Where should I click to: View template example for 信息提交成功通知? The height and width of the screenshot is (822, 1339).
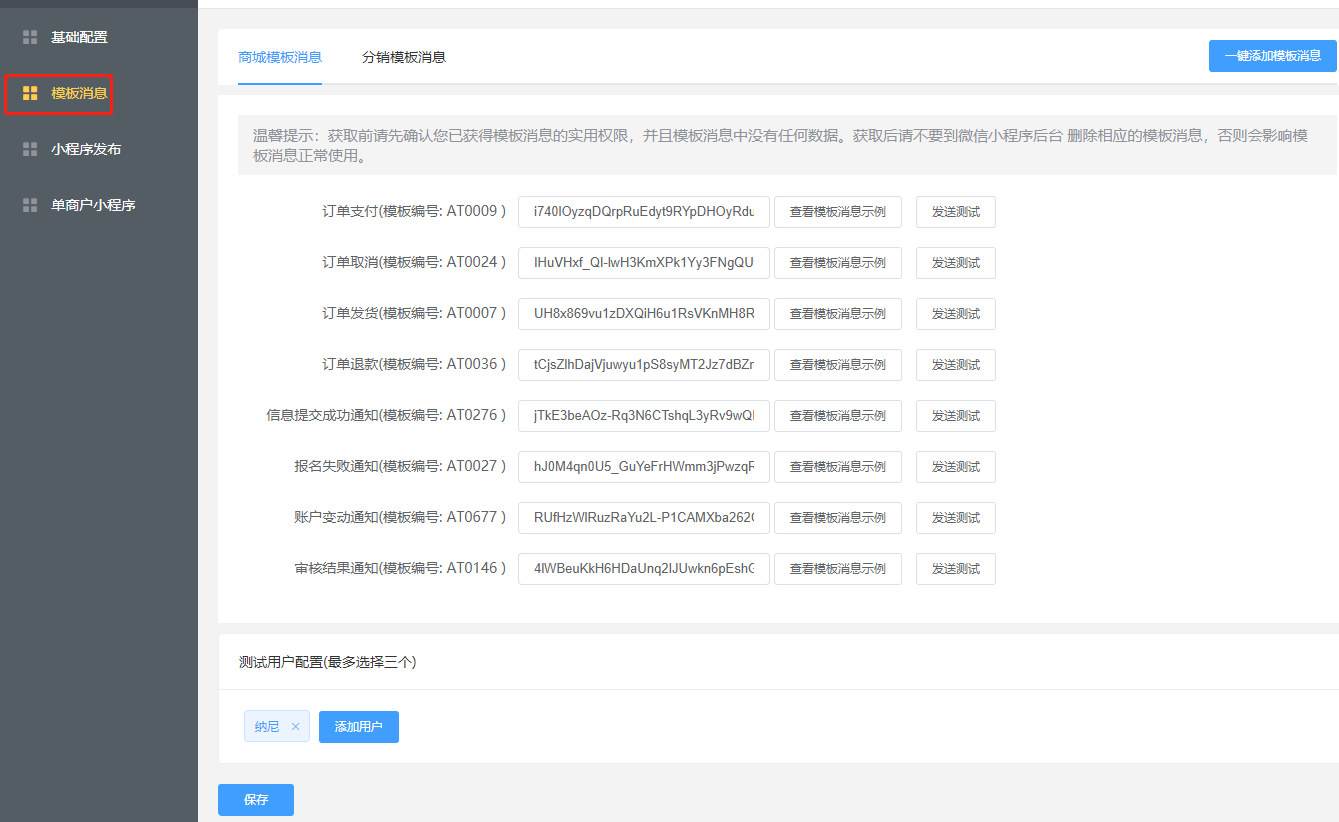[838, 416]
